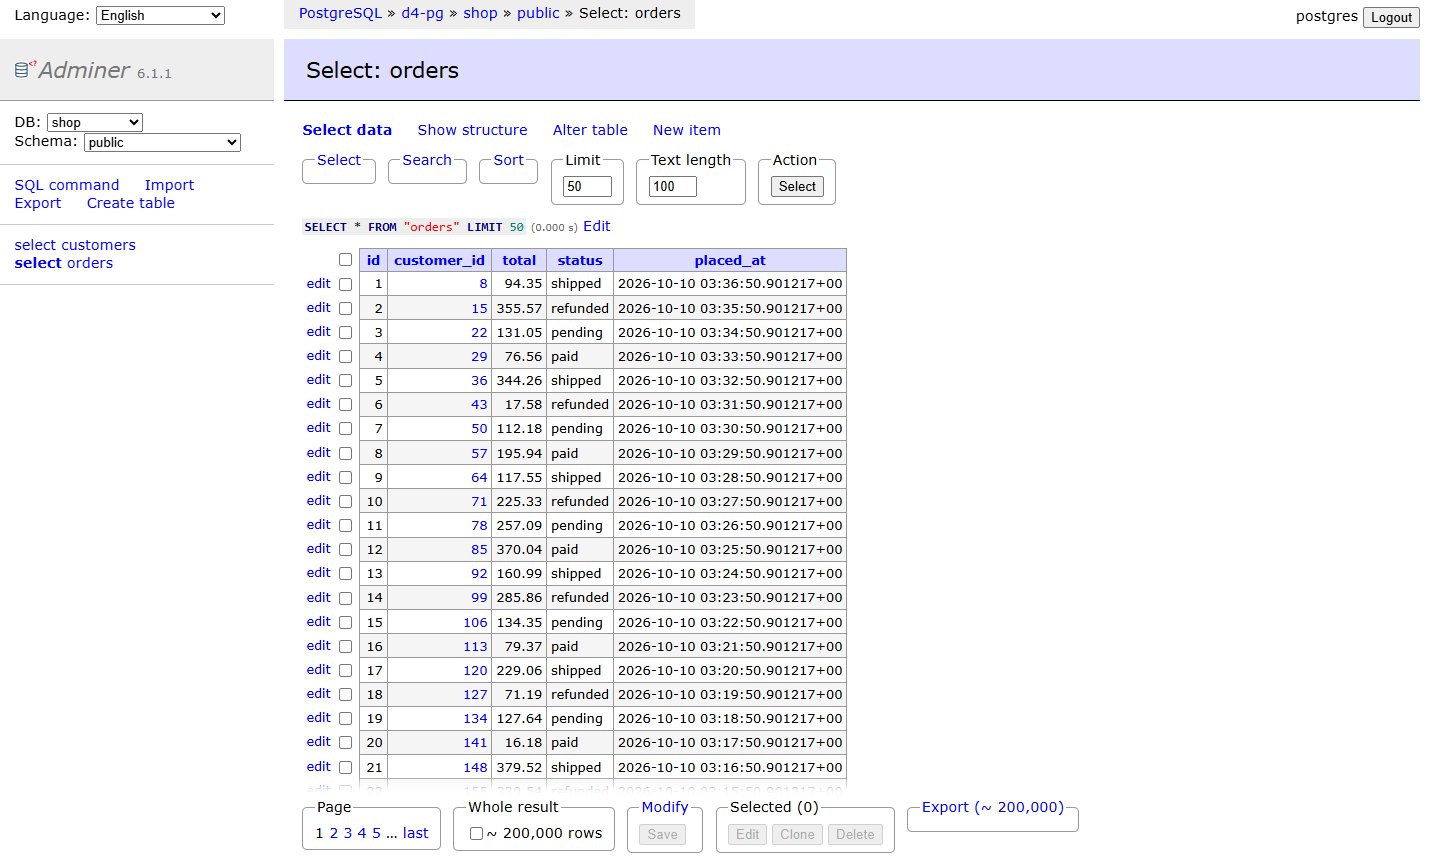Expand the Select columns fieldset
Screen dimensions: 1440x860
click(339, 160)
